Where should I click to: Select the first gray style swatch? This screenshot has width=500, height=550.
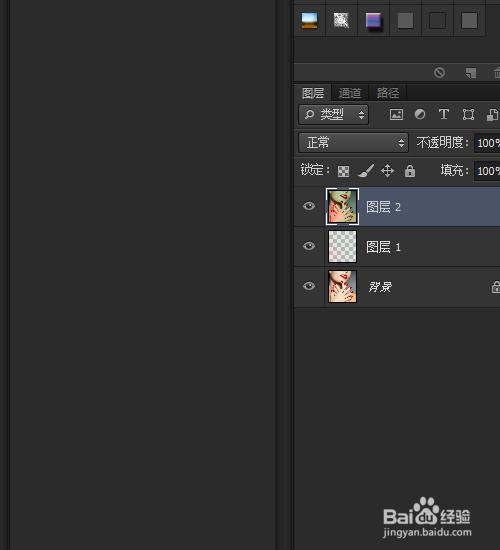point(405,20)
